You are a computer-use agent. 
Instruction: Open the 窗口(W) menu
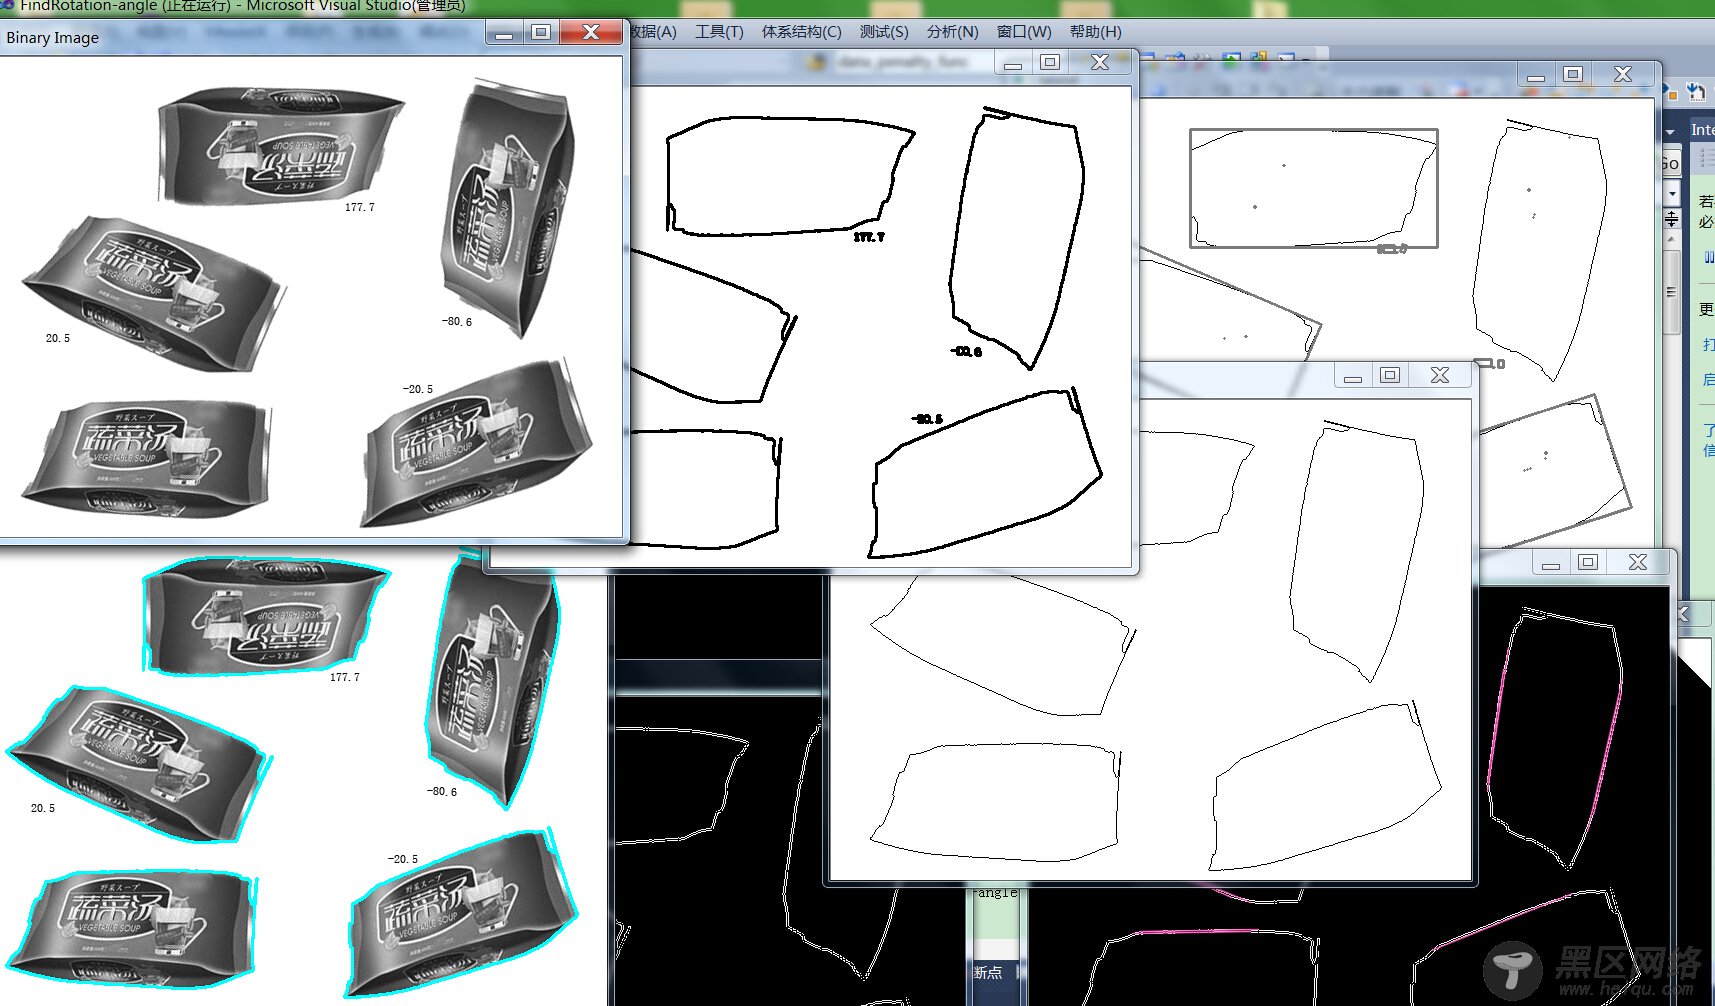click(1024, 32)
